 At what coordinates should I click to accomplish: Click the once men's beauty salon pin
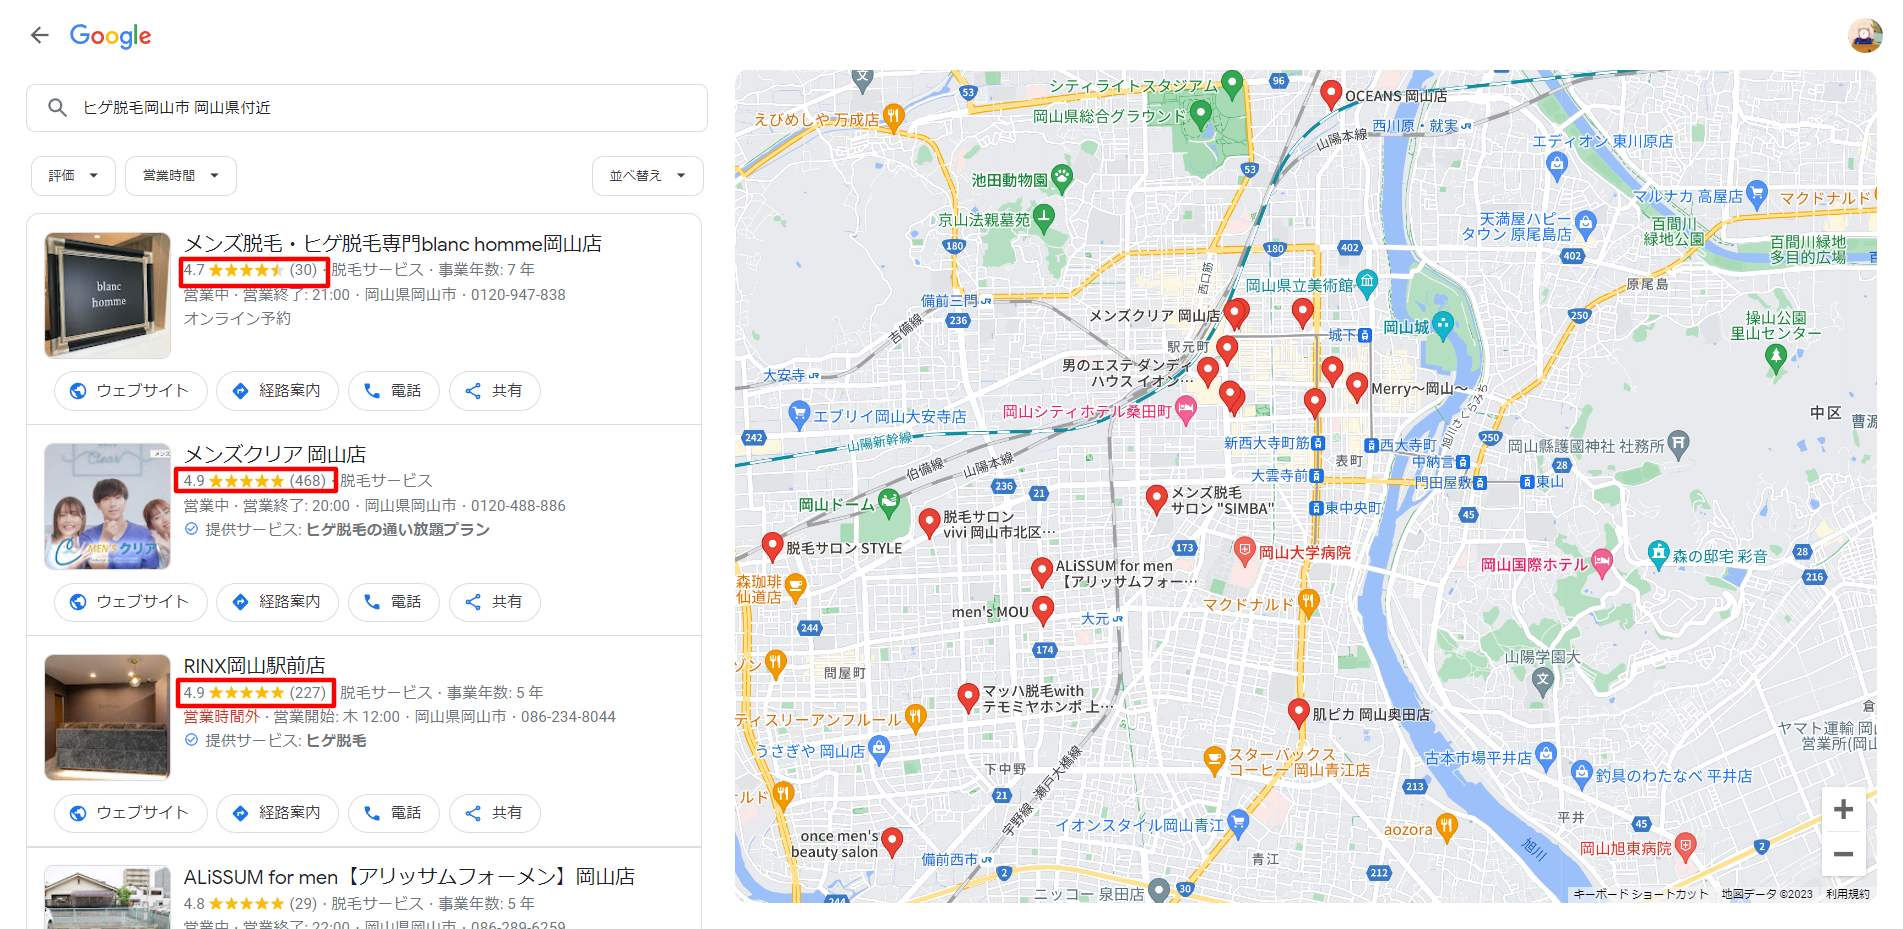(892, 842)
